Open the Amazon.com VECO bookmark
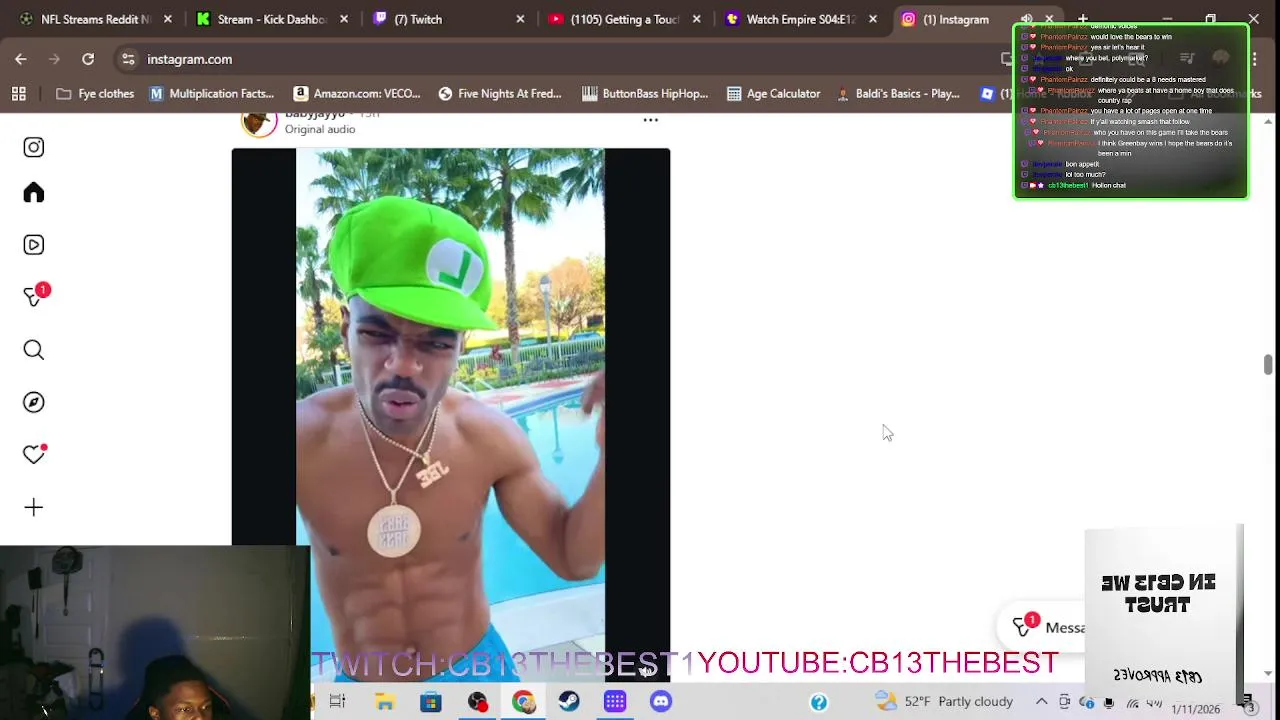This screenshot has height=720, width=1280. [x=358, y=94]
